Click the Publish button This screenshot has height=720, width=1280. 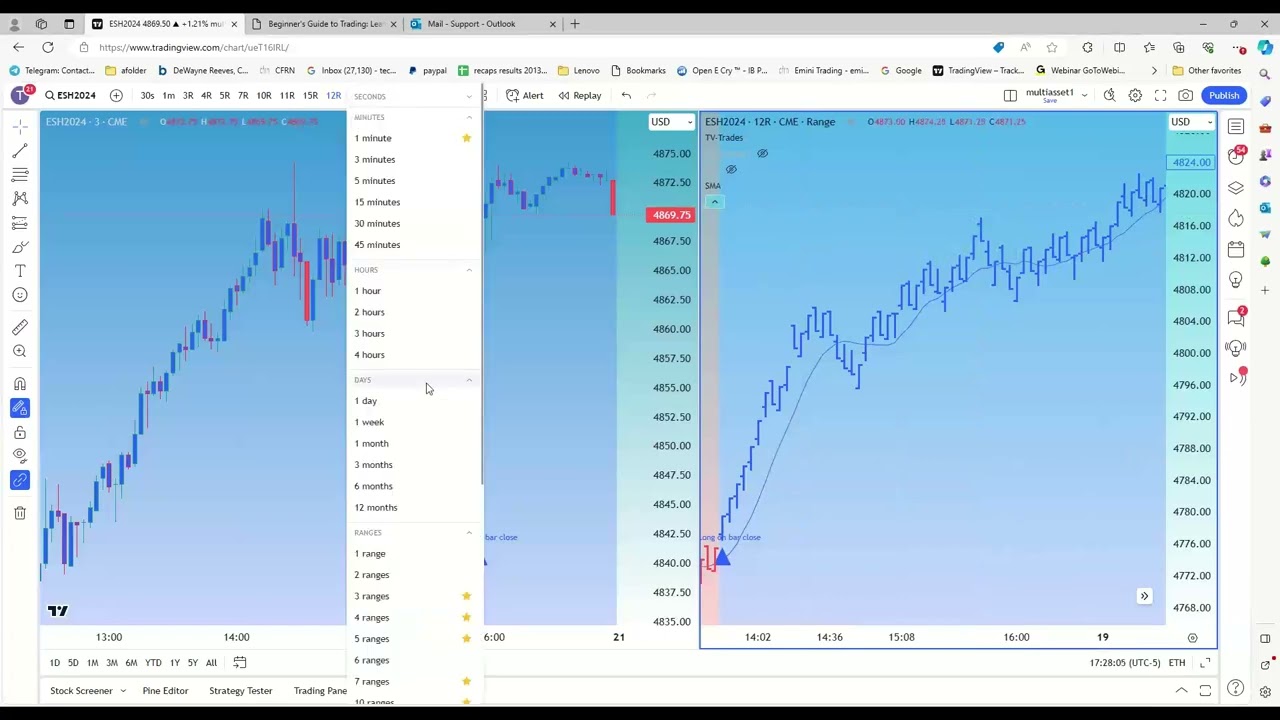(x=1224, y=95)
